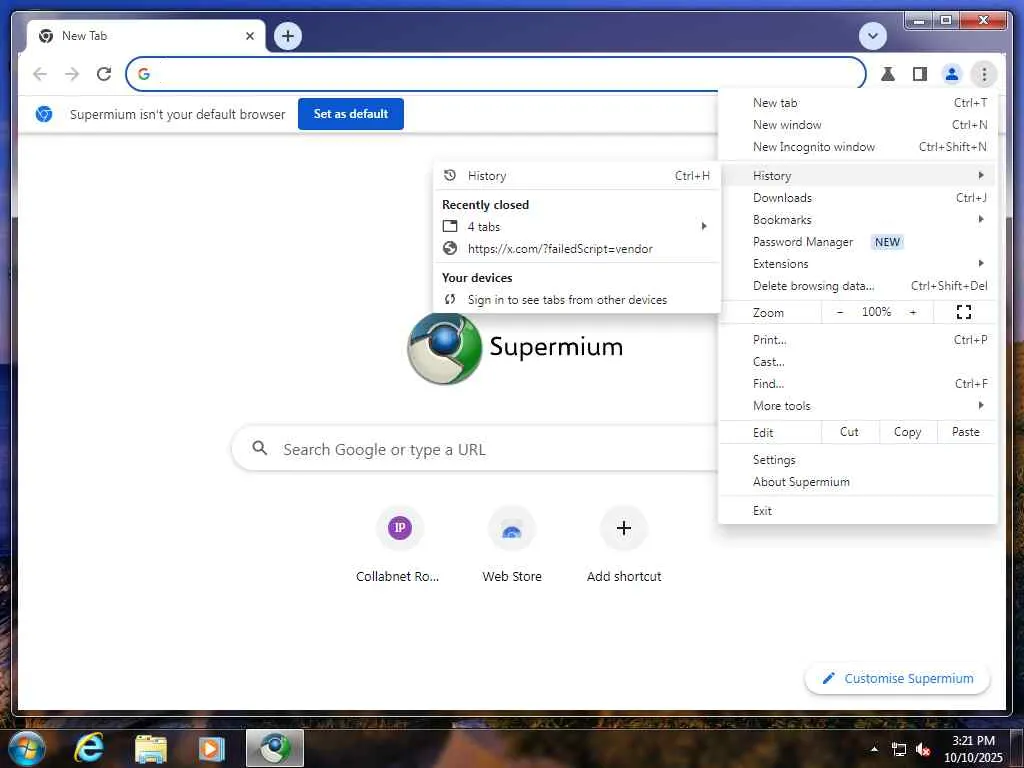Click the taskbar clock showing 3:21 PM
The width and height of the screenshot is (1024, 768).
[973, 748]
